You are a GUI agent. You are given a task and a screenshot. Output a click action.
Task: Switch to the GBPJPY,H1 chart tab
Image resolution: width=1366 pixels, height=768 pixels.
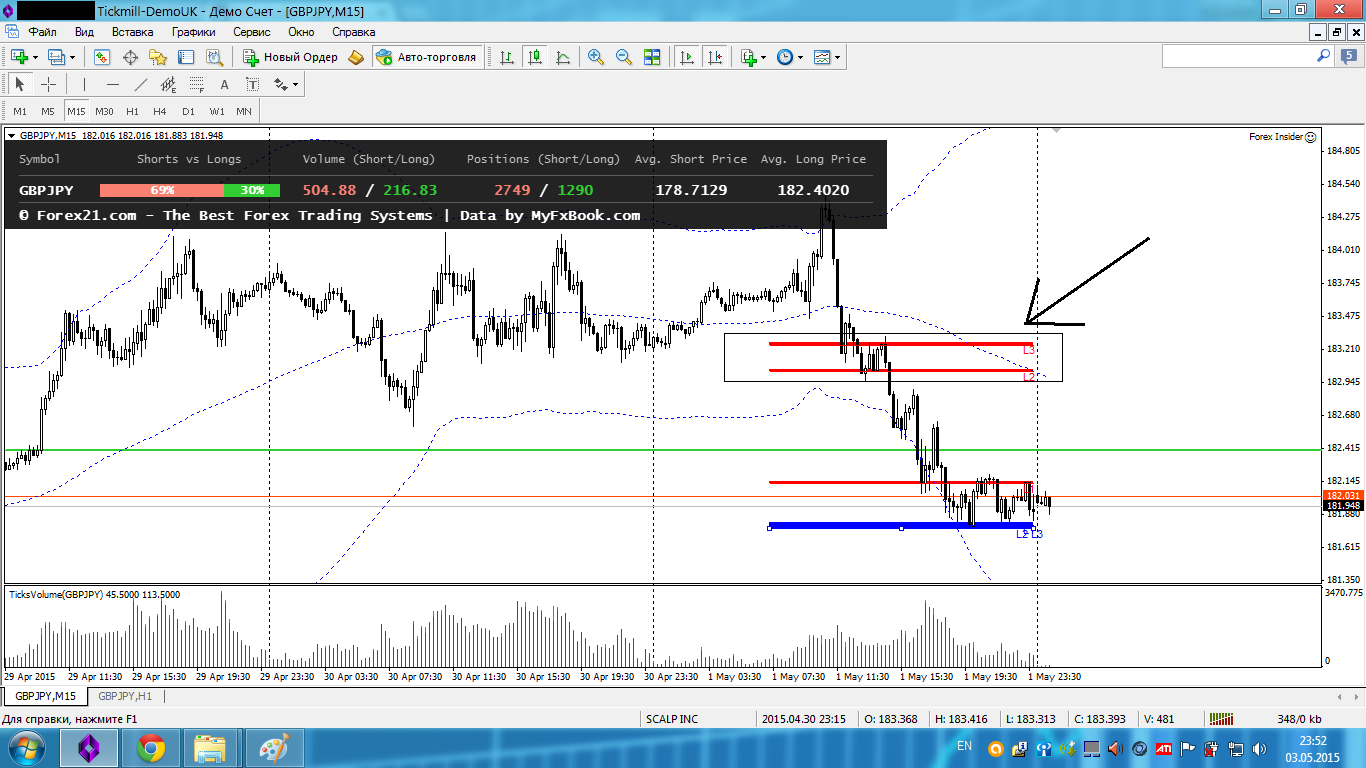point(125,696)
